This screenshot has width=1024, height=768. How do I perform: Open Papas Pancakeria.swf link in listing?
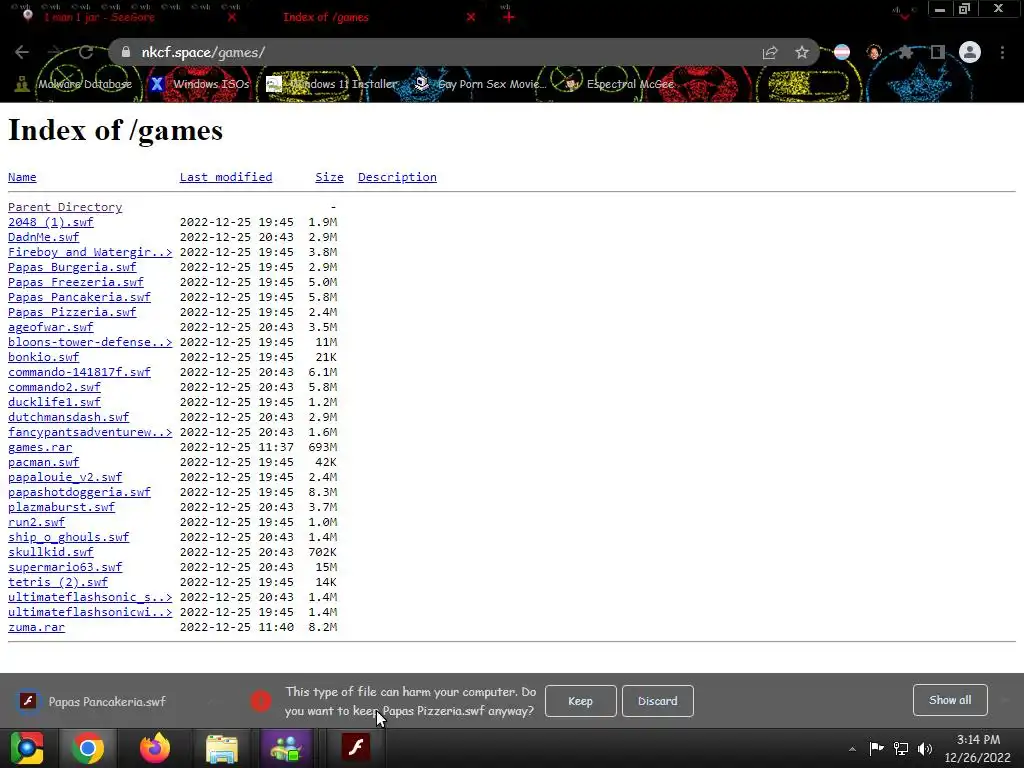pyautogui.click(x=79, y=297)
